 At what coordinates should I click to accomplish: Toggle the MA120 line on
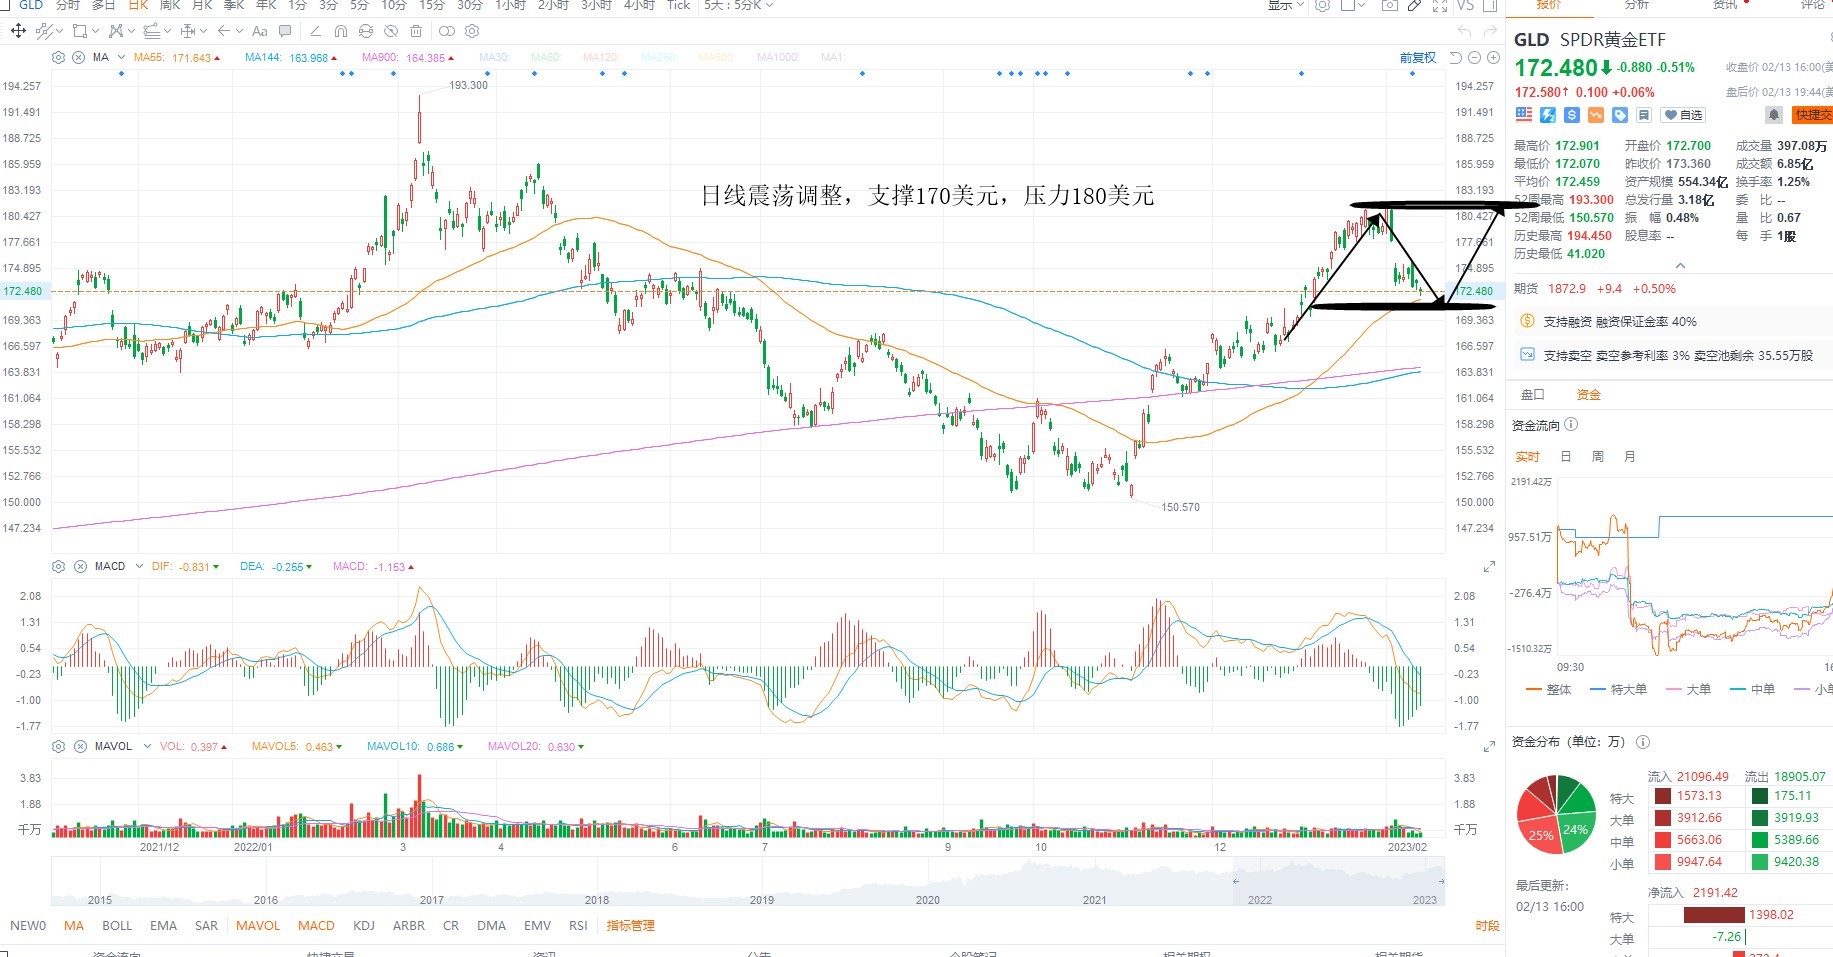coord(600,57)
